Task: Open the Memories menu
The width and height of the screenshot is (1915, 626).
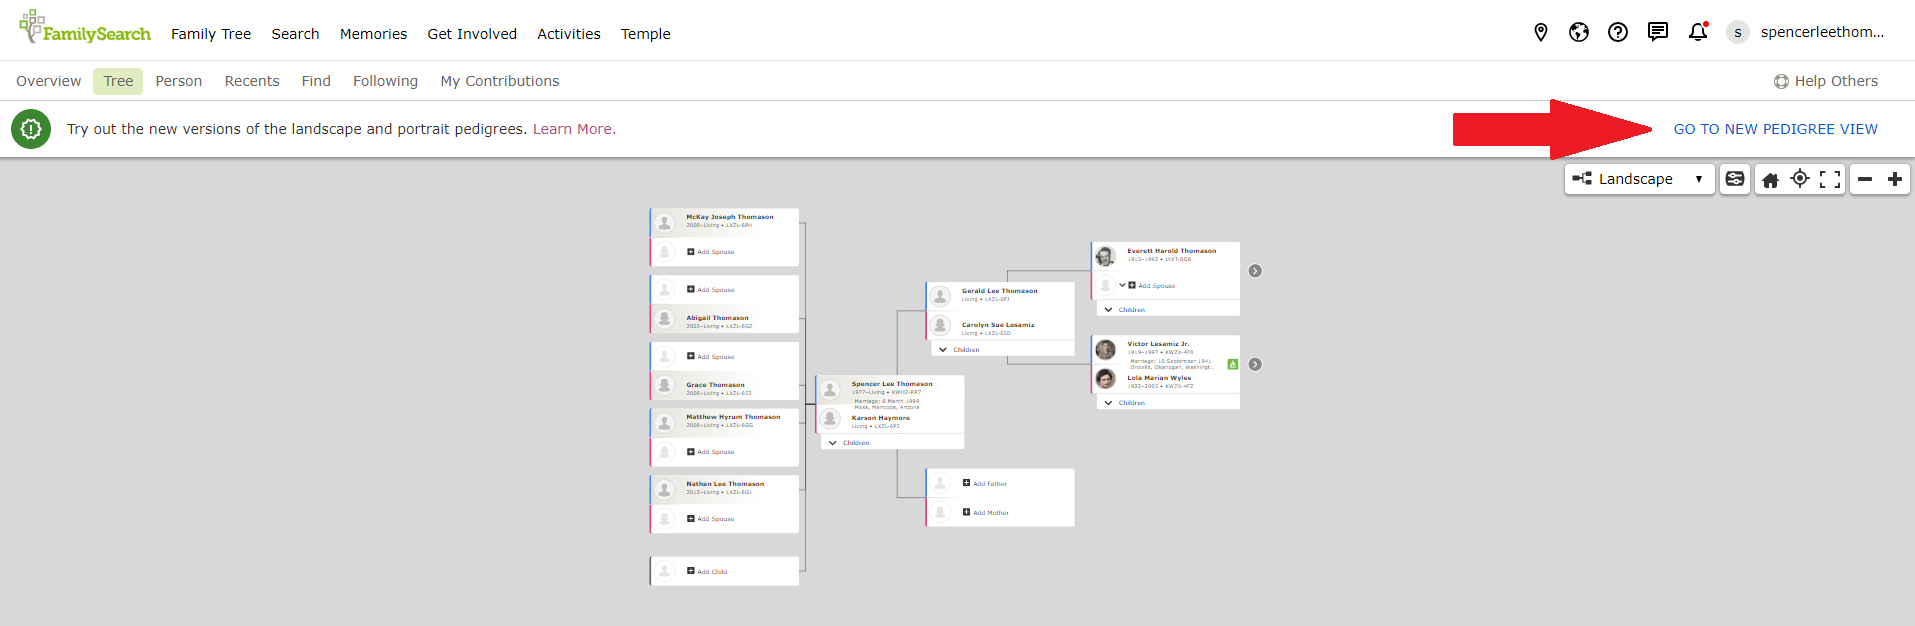Action: [373, 34]
